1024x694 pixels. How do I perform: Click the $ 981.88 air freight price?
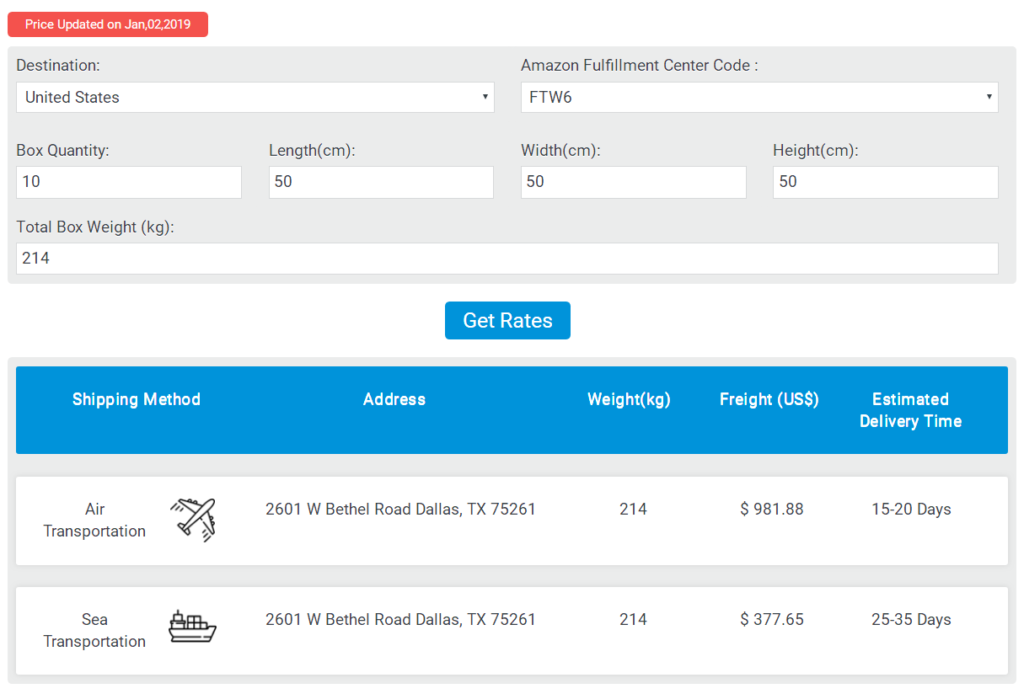pos(771,509)
